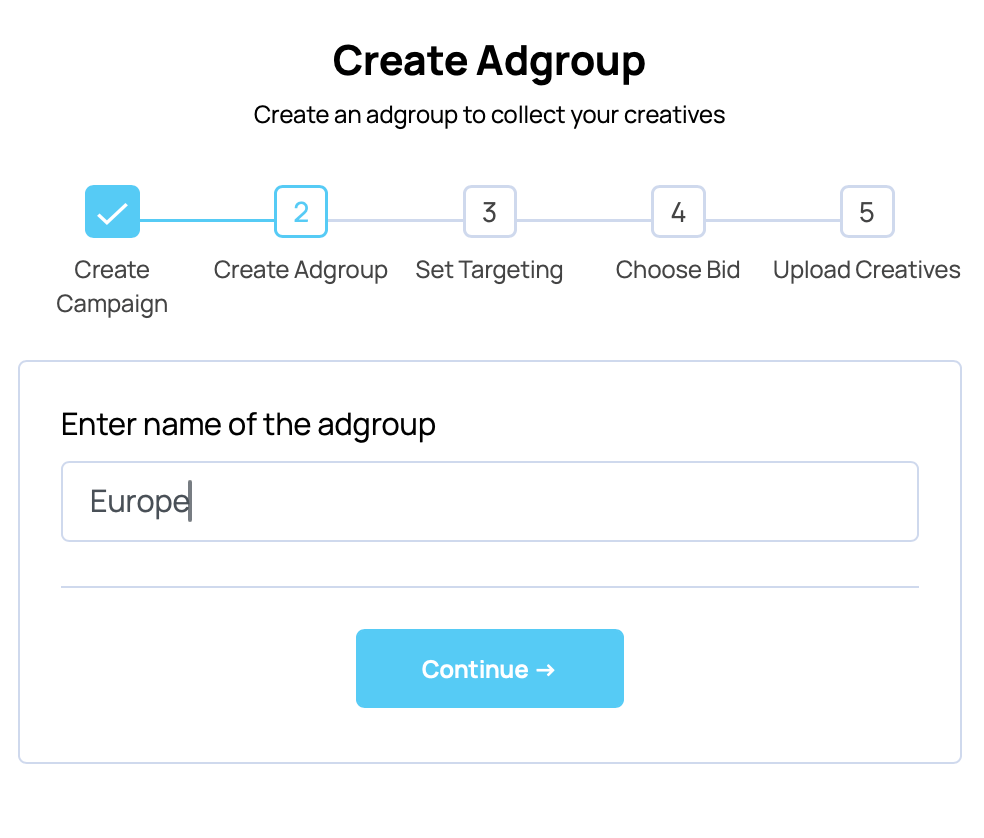
Task: Click the Enter name of the adgroup label
Action: click(248, 424)
